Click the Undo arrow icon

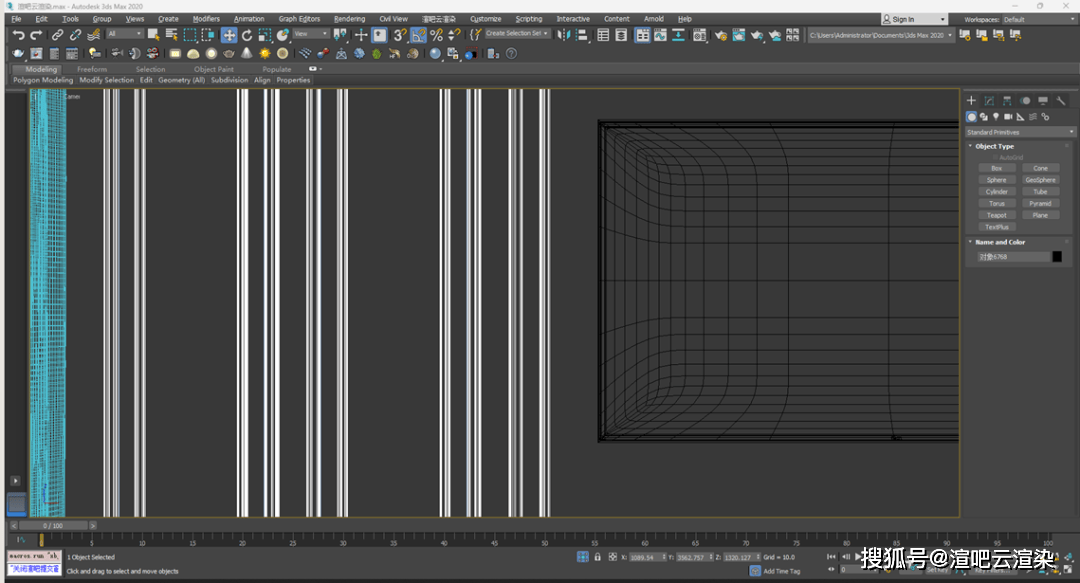coord(19,35)
